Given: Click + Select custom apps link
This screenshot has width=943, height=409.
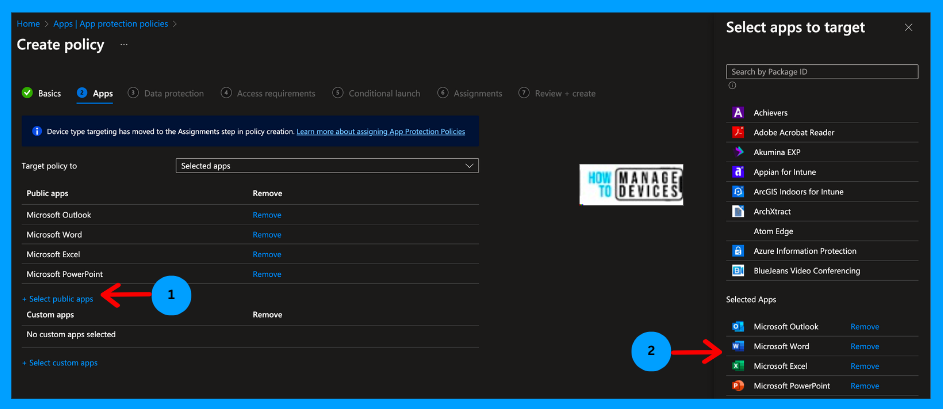Looking at the screenshot, I should (60, 363).
